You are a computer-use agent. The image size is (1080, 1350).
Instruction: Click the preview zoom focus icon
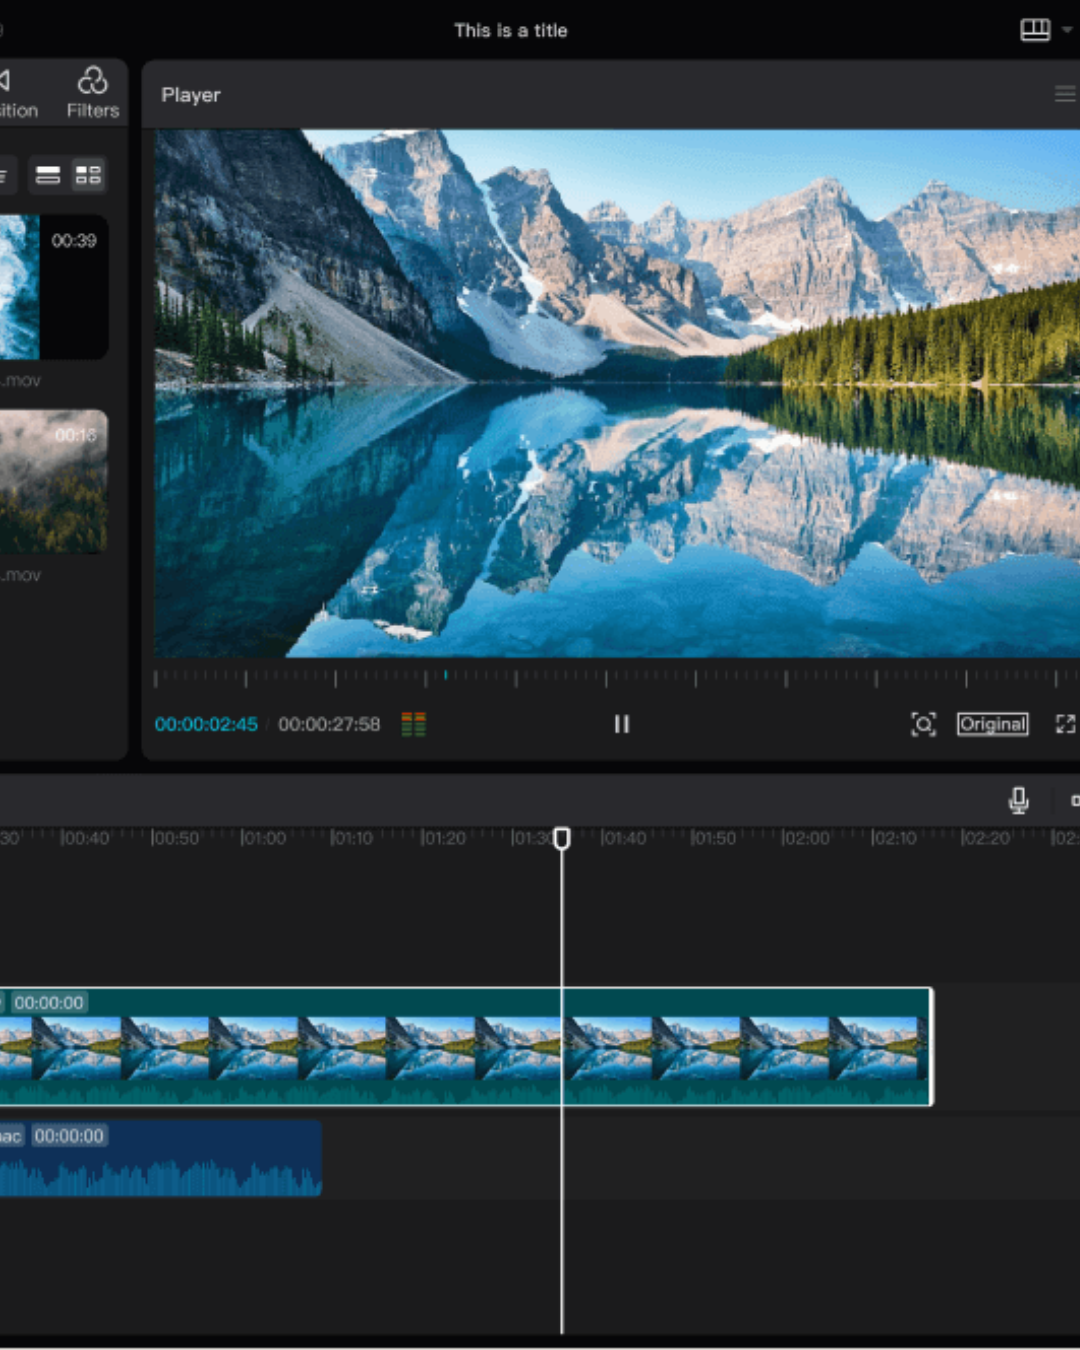pos(923,724)
